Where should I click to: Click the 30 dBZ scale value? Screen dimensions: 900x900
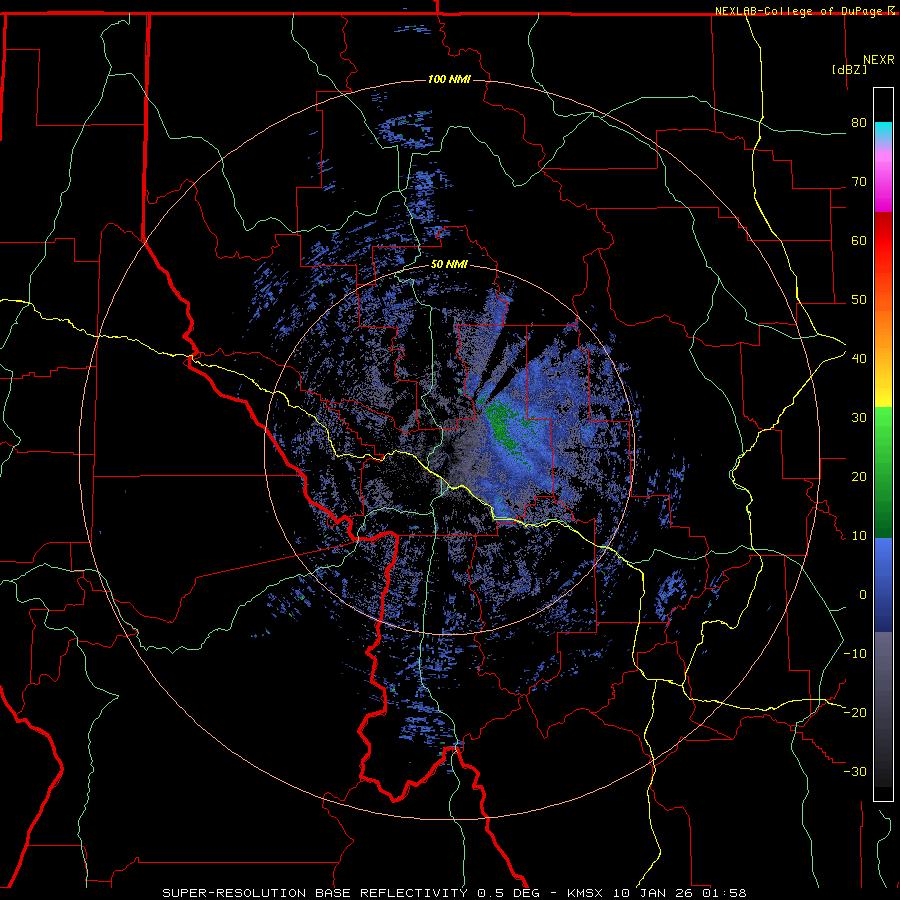[859, 418]
